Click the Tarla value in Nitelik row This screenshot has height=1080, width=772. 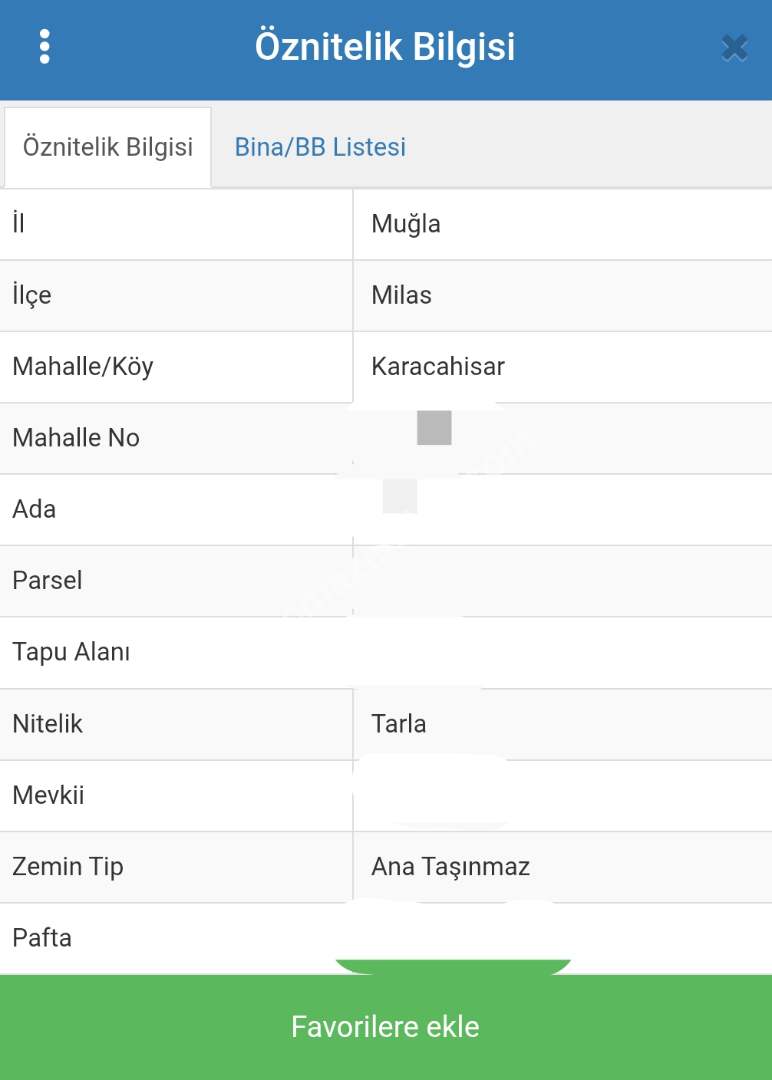tap(399, 724)
